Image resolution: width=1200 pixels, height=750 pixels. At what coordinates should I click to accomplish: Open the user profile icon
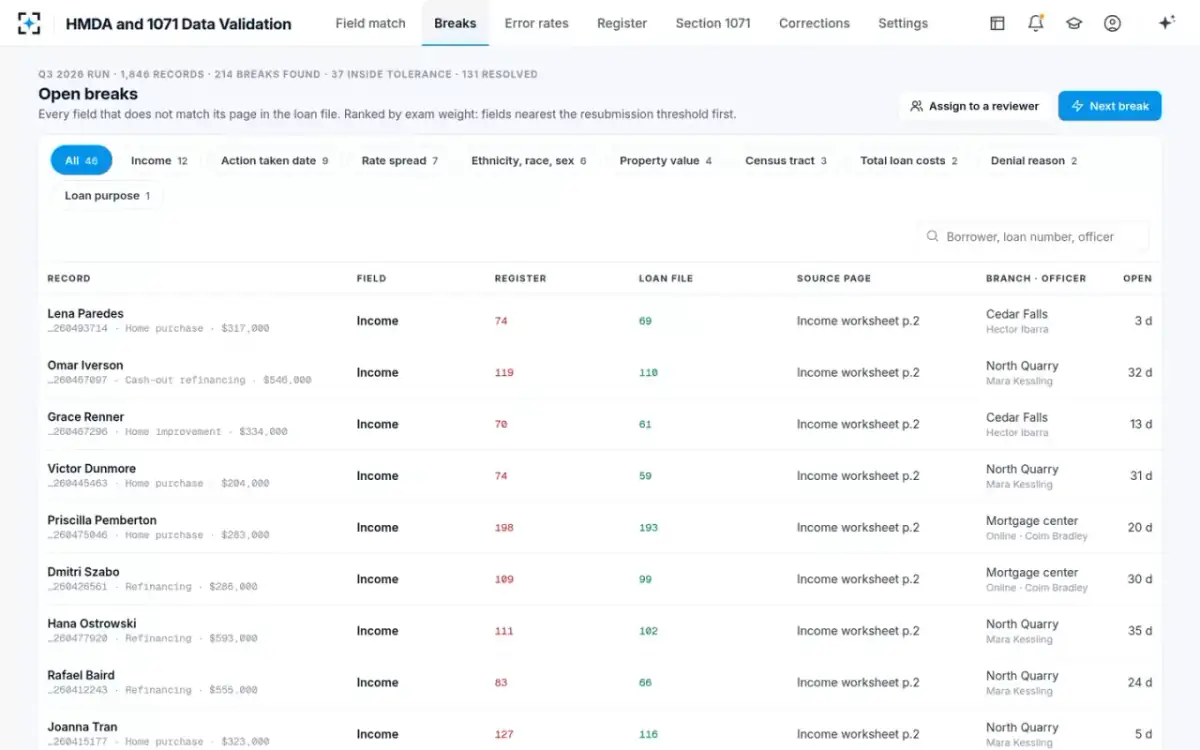[x=1112, y=23]
